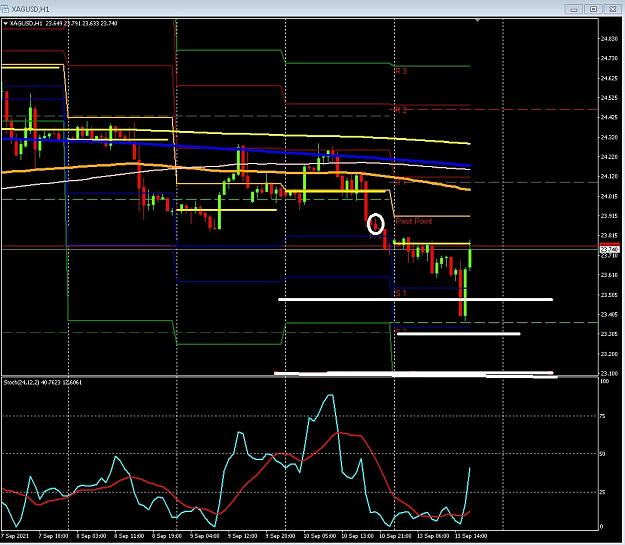This screenshot has width=625, height=545.
Task: Click the Stoch(24,12,2) indicator label
Action: pos(43,382)
